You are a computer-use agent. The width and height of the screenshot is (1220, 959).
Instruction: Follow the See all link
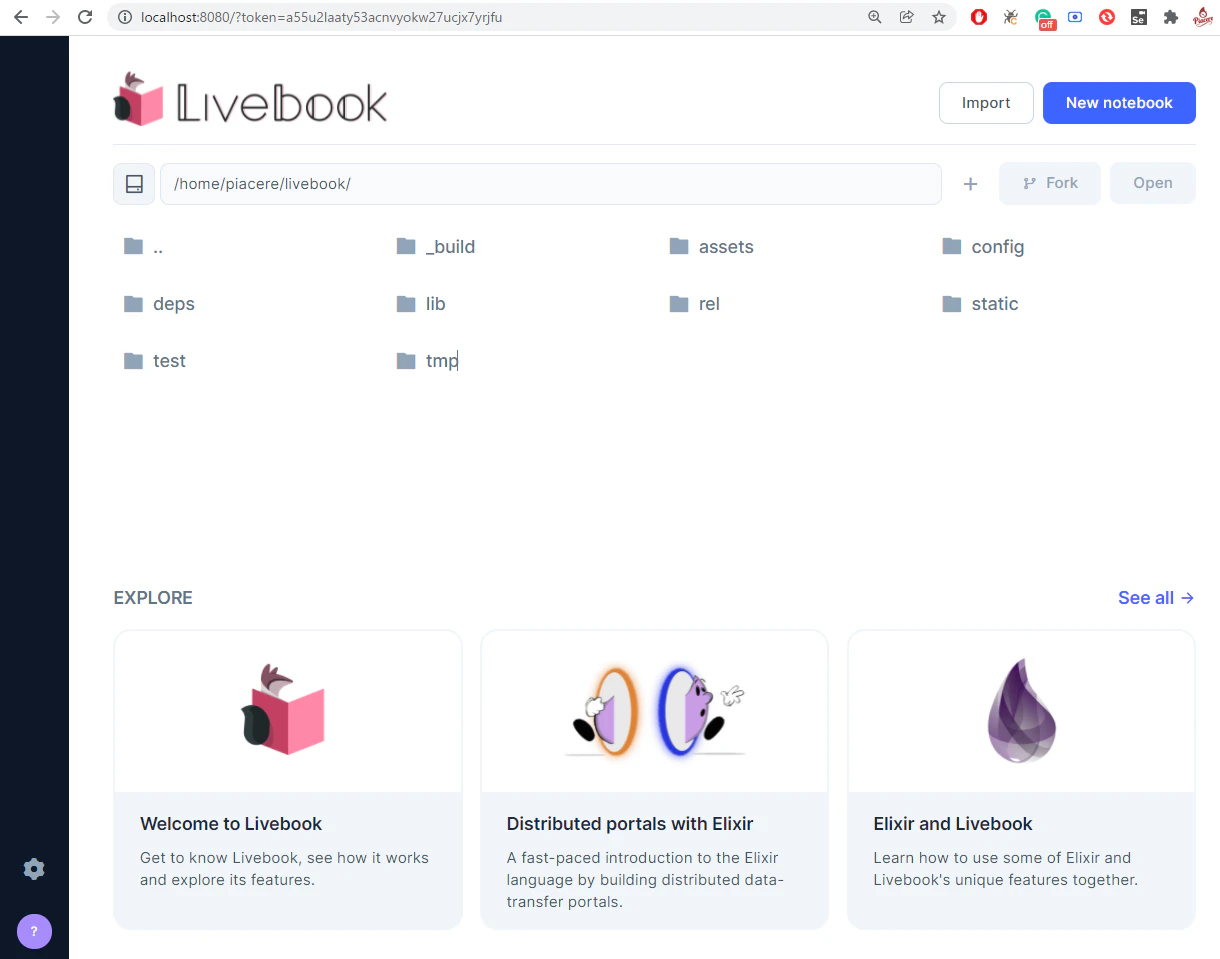tap(1156, 598)
